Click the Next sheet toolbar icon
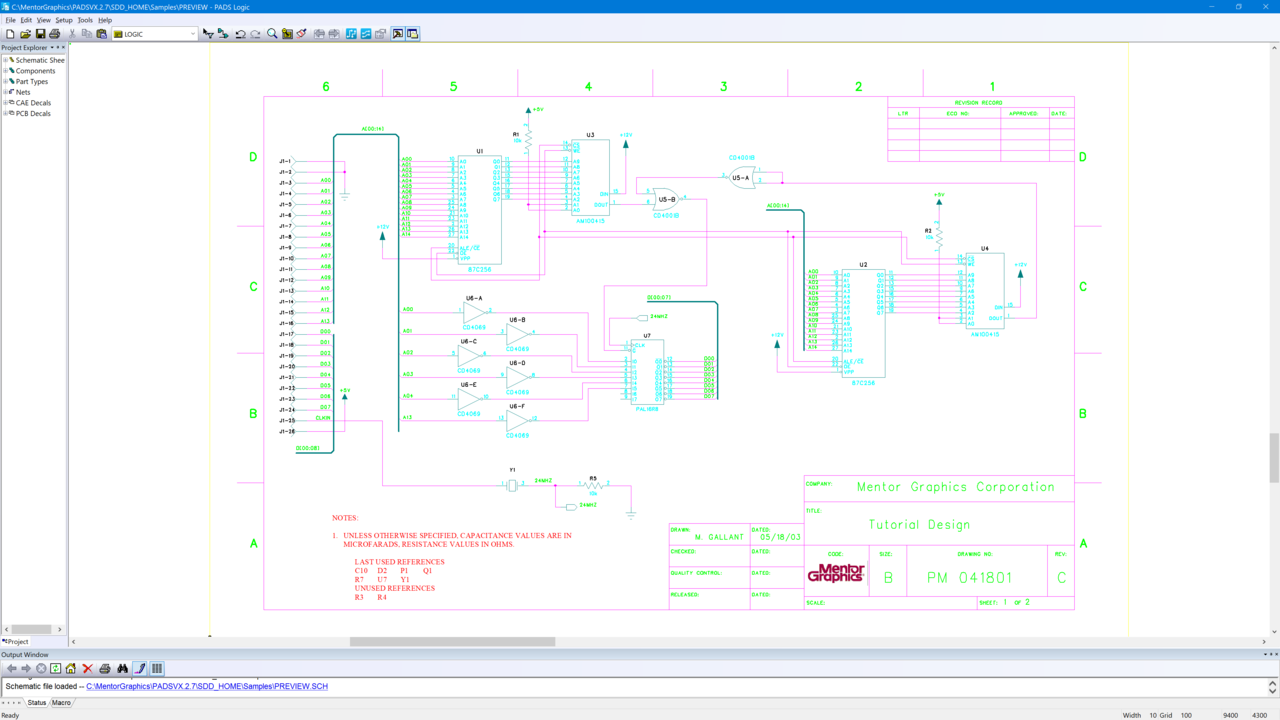1280x720 pixels. click(334, 34)
